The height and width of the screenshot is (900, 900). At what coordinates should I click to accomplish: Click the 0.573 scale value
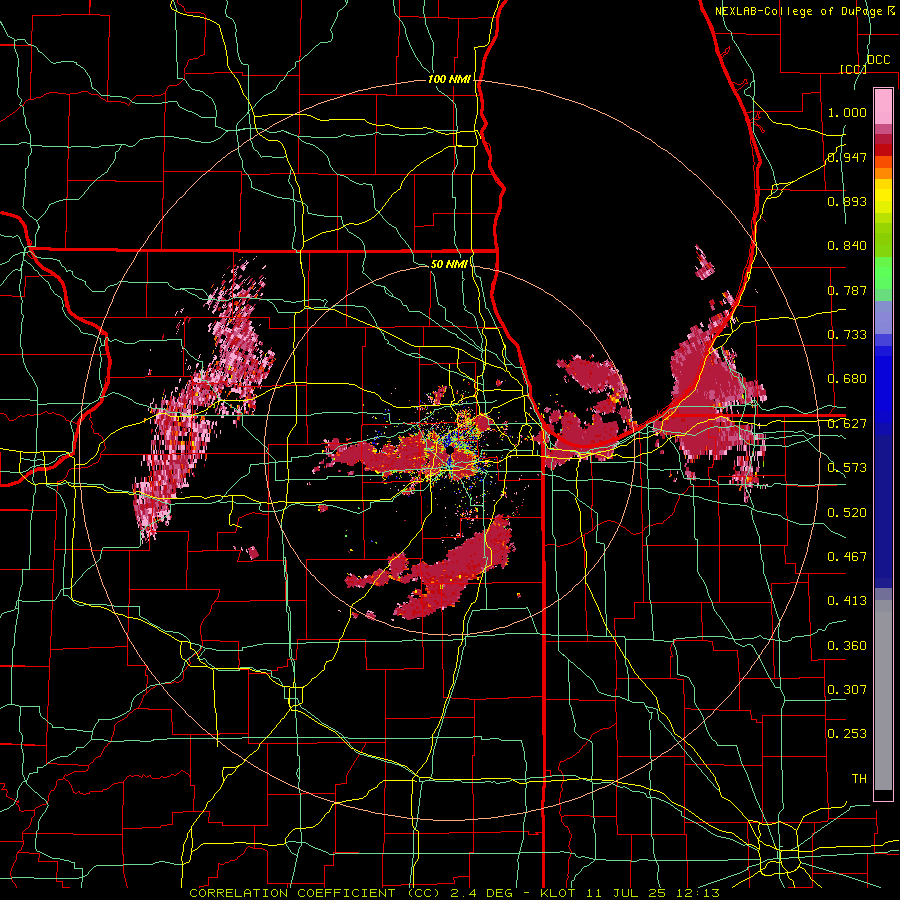point(847,468)
